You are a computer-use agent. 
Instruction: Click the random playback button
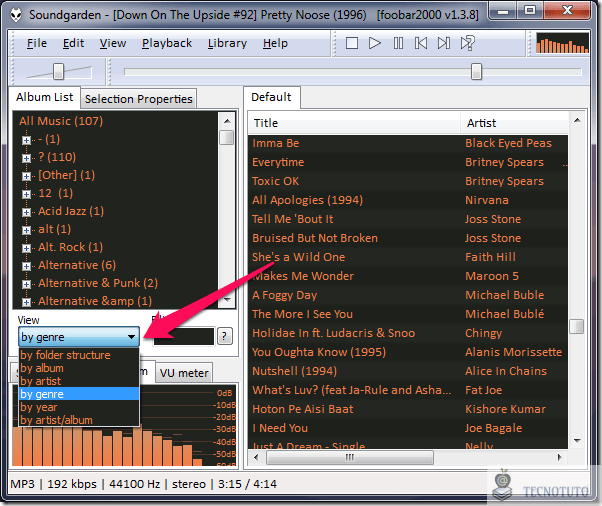467,43
